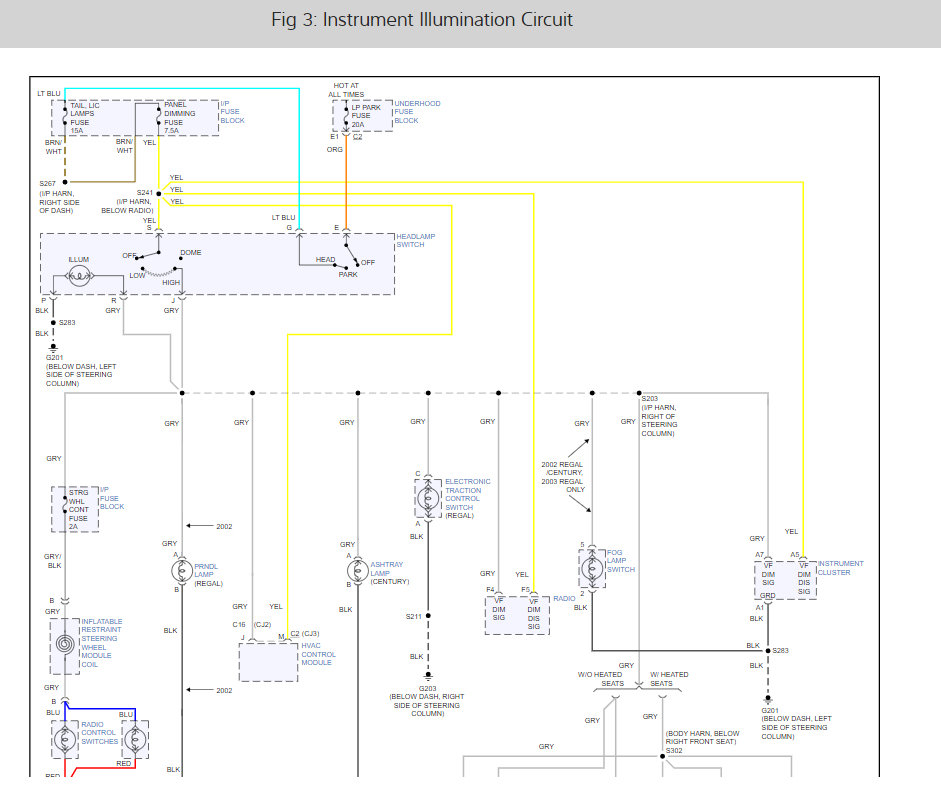The height and width of the screenshot is (808, 941).
Task: Click the upper '2002' arrow annotation
Action: (x=209, y=526)
